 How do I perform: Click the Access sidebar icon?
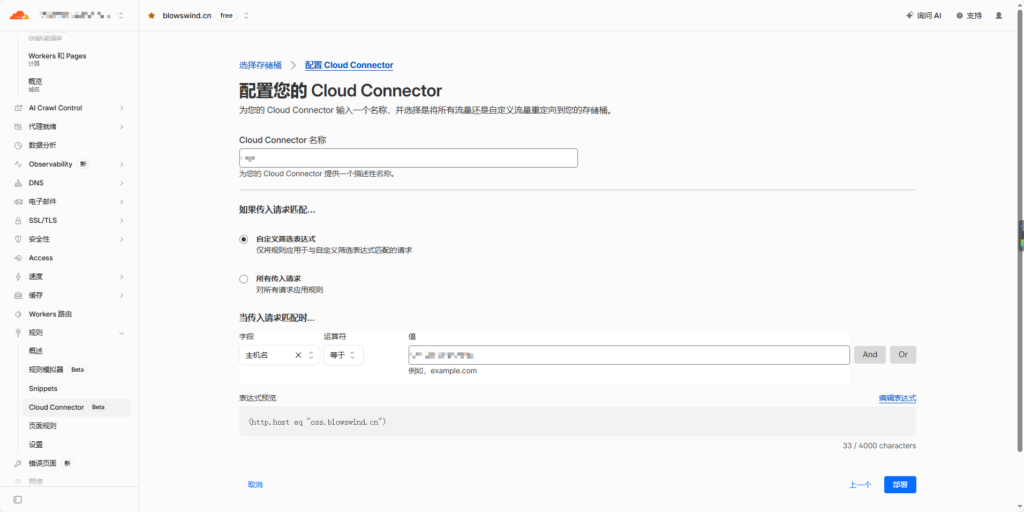click(x=18, y=258)
